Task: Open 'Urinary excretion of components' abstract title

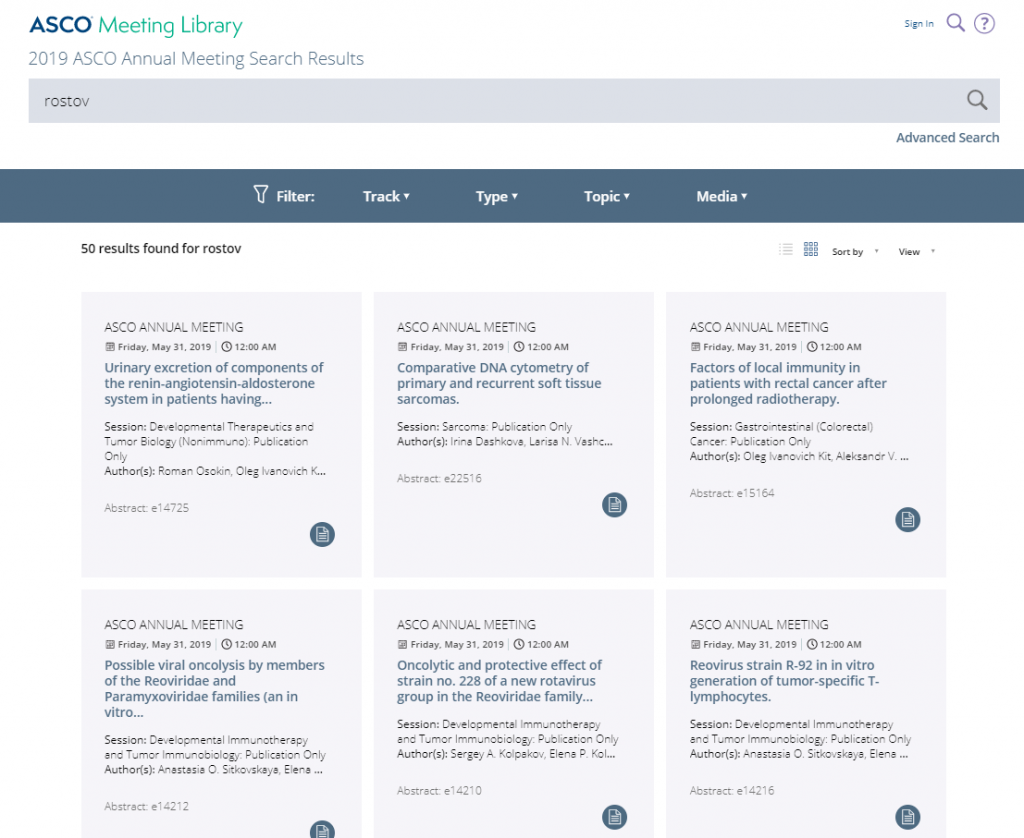Action: click(x=214, y=383)
